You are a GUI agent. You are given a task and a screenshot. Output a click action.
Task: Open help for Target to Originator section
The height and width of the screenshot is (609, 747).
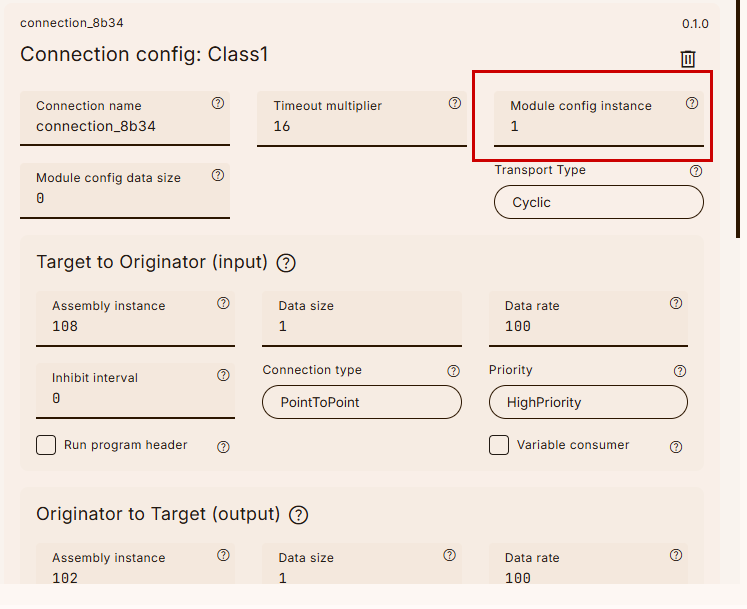click(286, 263)
